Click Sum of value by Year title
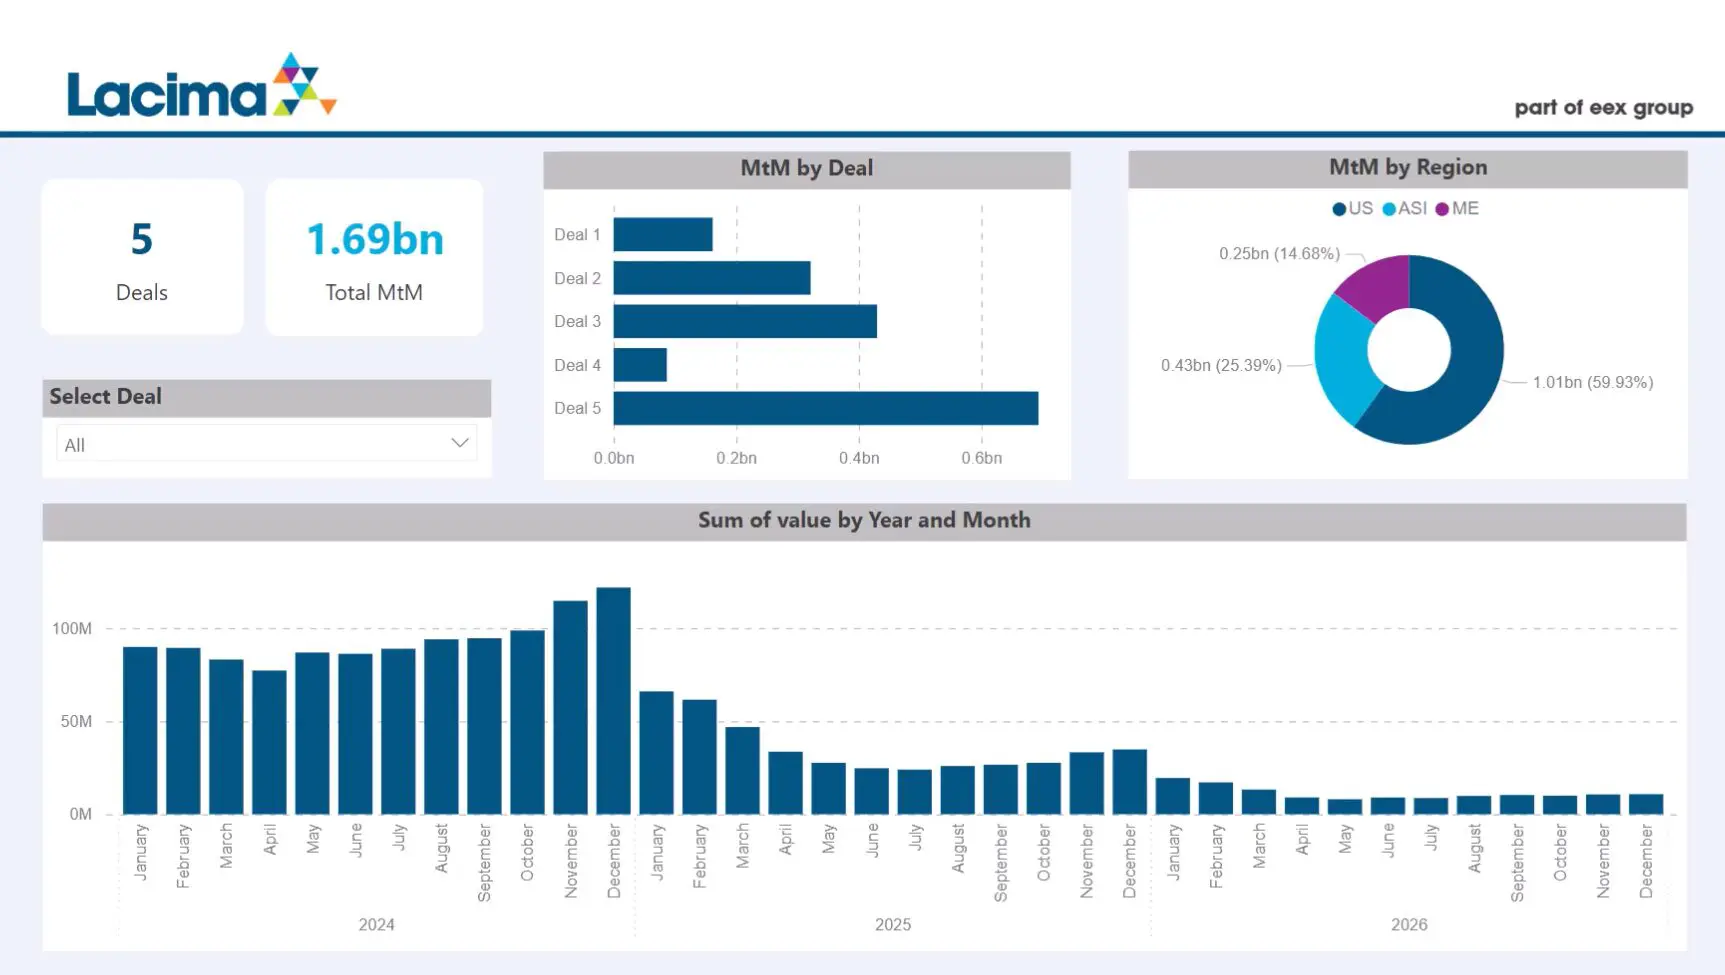Screen dimensions: 1725x975 (864, 520)
